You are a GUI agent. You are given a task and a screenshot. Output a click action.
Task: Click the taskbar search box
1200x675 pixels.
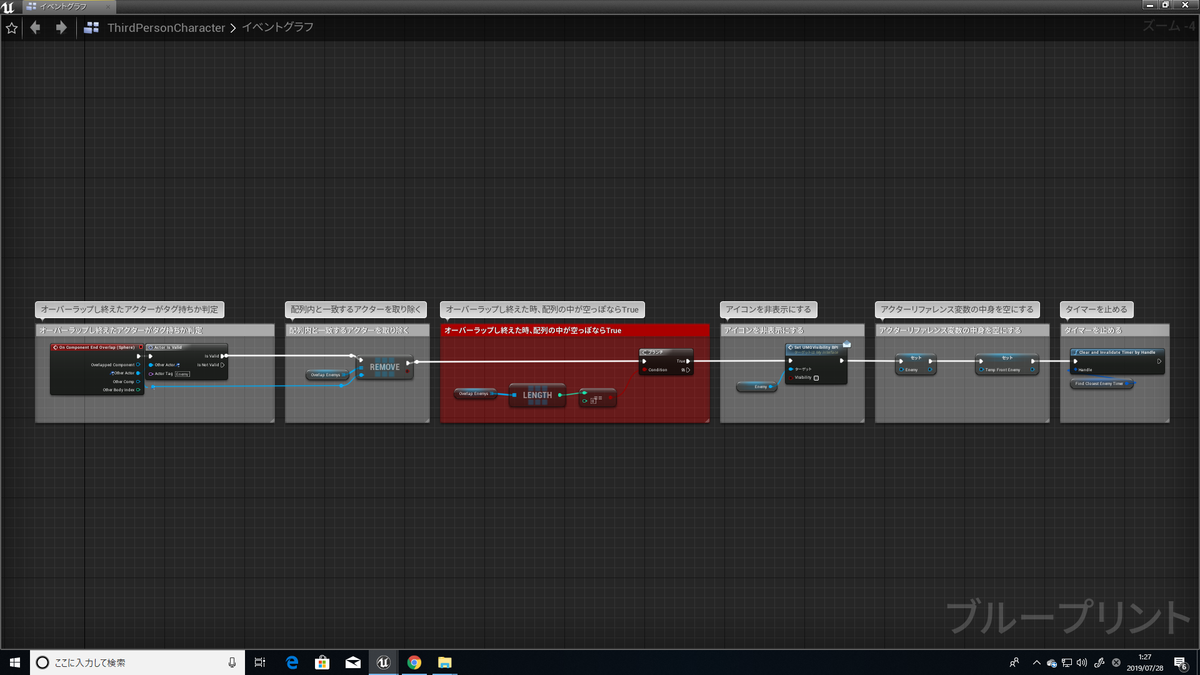(x=139, y=662)
